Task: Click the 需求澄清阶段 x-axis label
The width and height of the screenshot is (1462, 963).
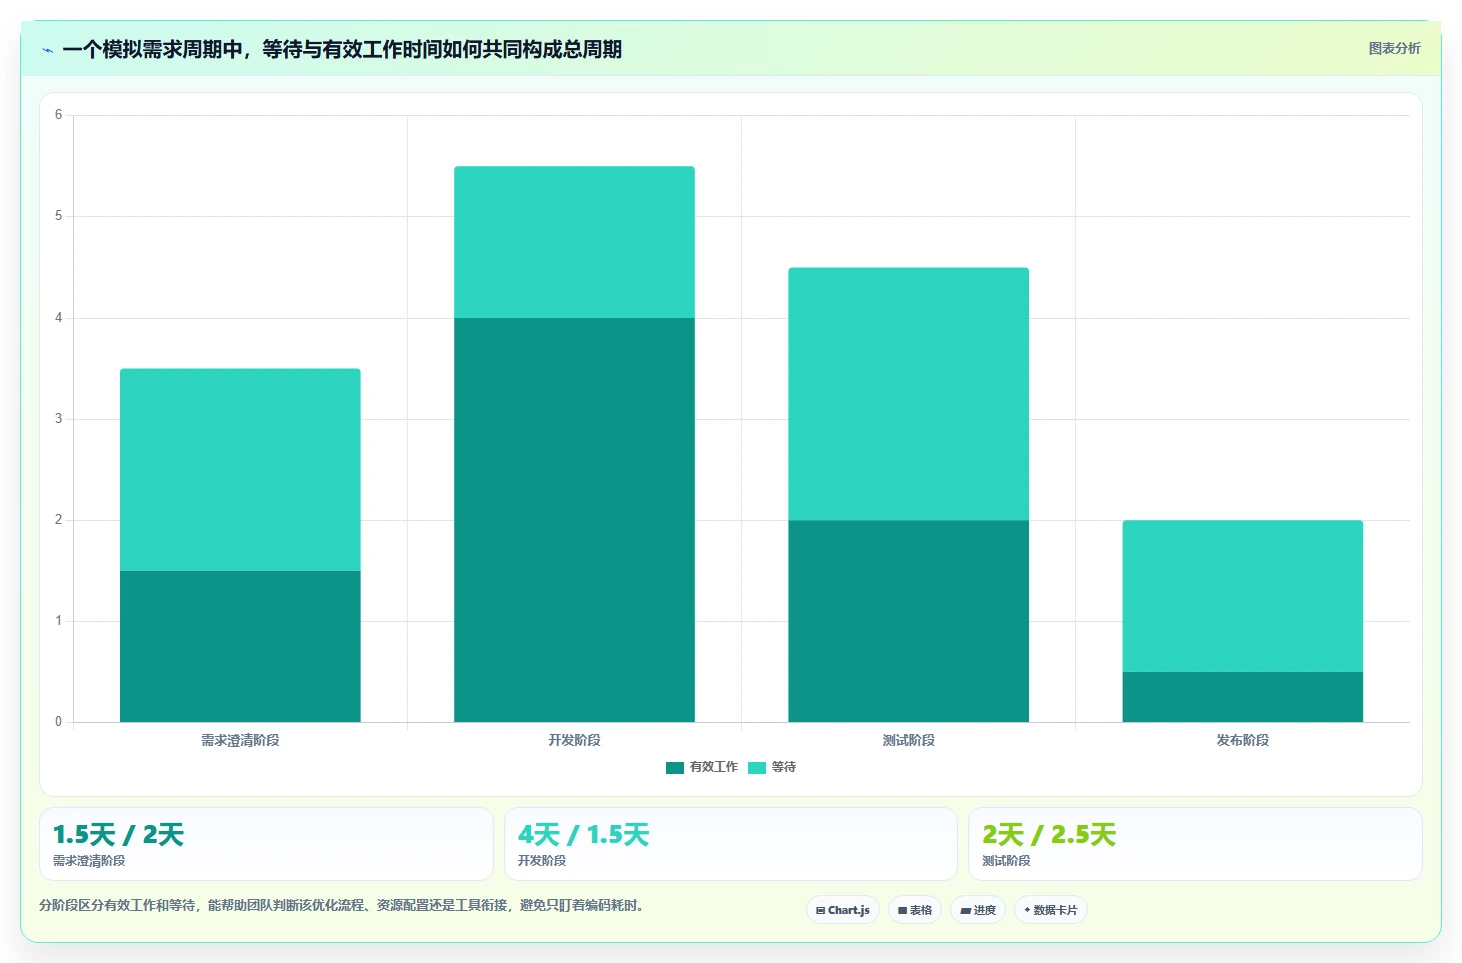Action: click(240, 740)
